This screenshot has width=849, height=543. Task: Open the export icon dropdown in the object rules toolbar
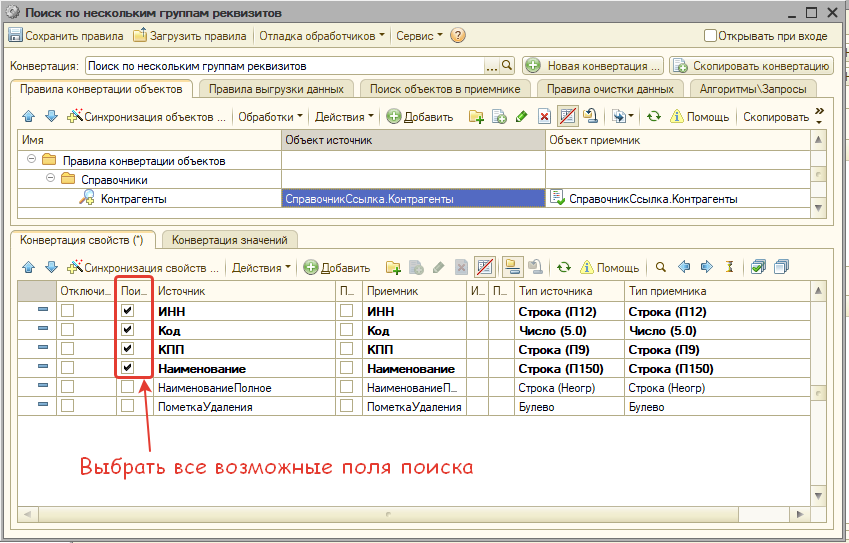click(x=623, y=116)
